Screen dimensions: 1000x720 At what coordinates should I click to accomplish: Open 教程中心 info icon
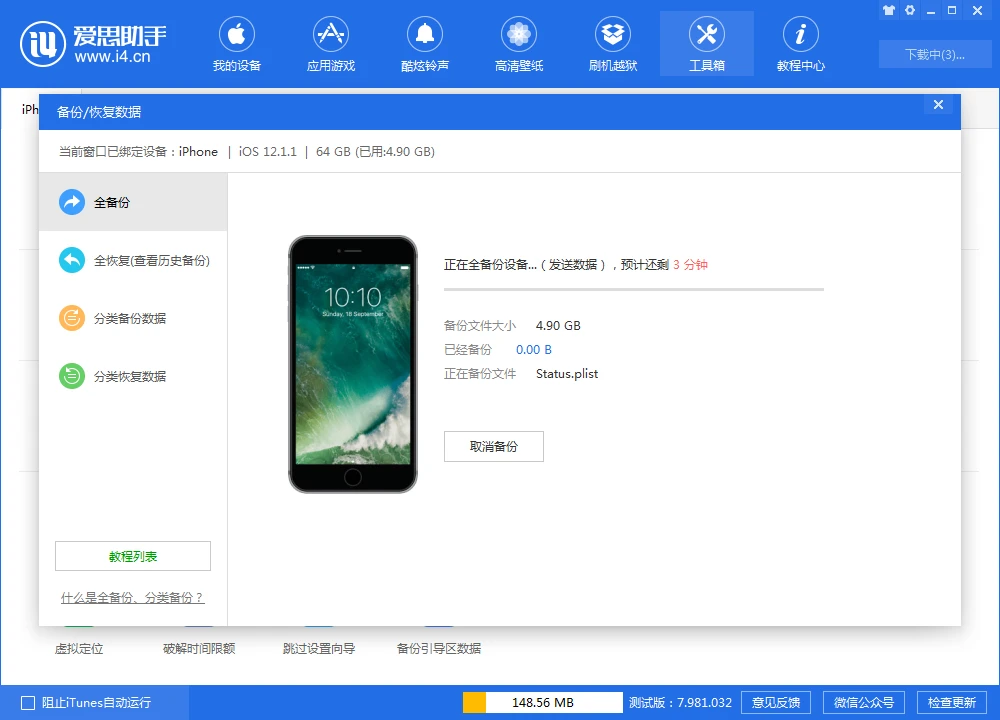coord(801,37)
